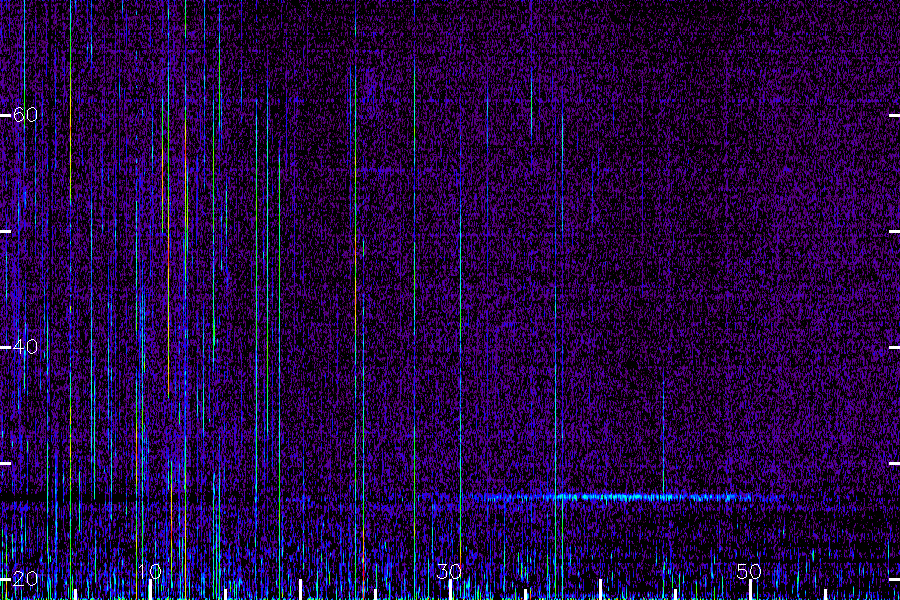Click the vertical axis label 60
The image size is (900, 600).
25,115
